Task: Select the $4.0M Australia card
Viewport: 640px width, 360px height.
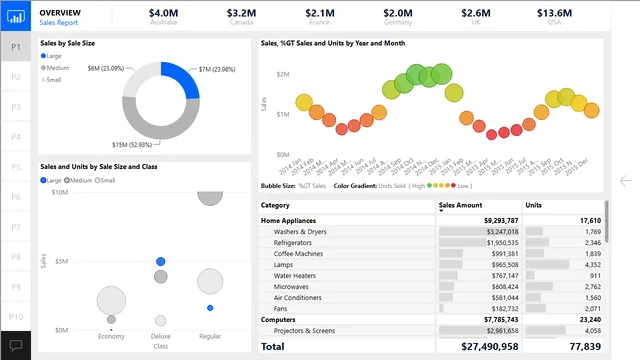Action: [163, 16]
